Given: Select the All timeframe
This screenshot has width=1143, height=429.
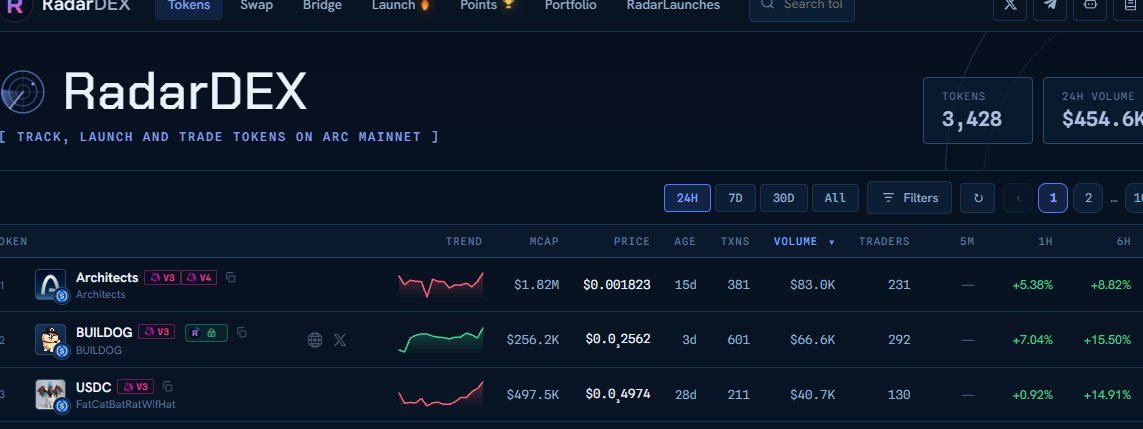Looking at the screenshot, I should click(x=835, y=198).
